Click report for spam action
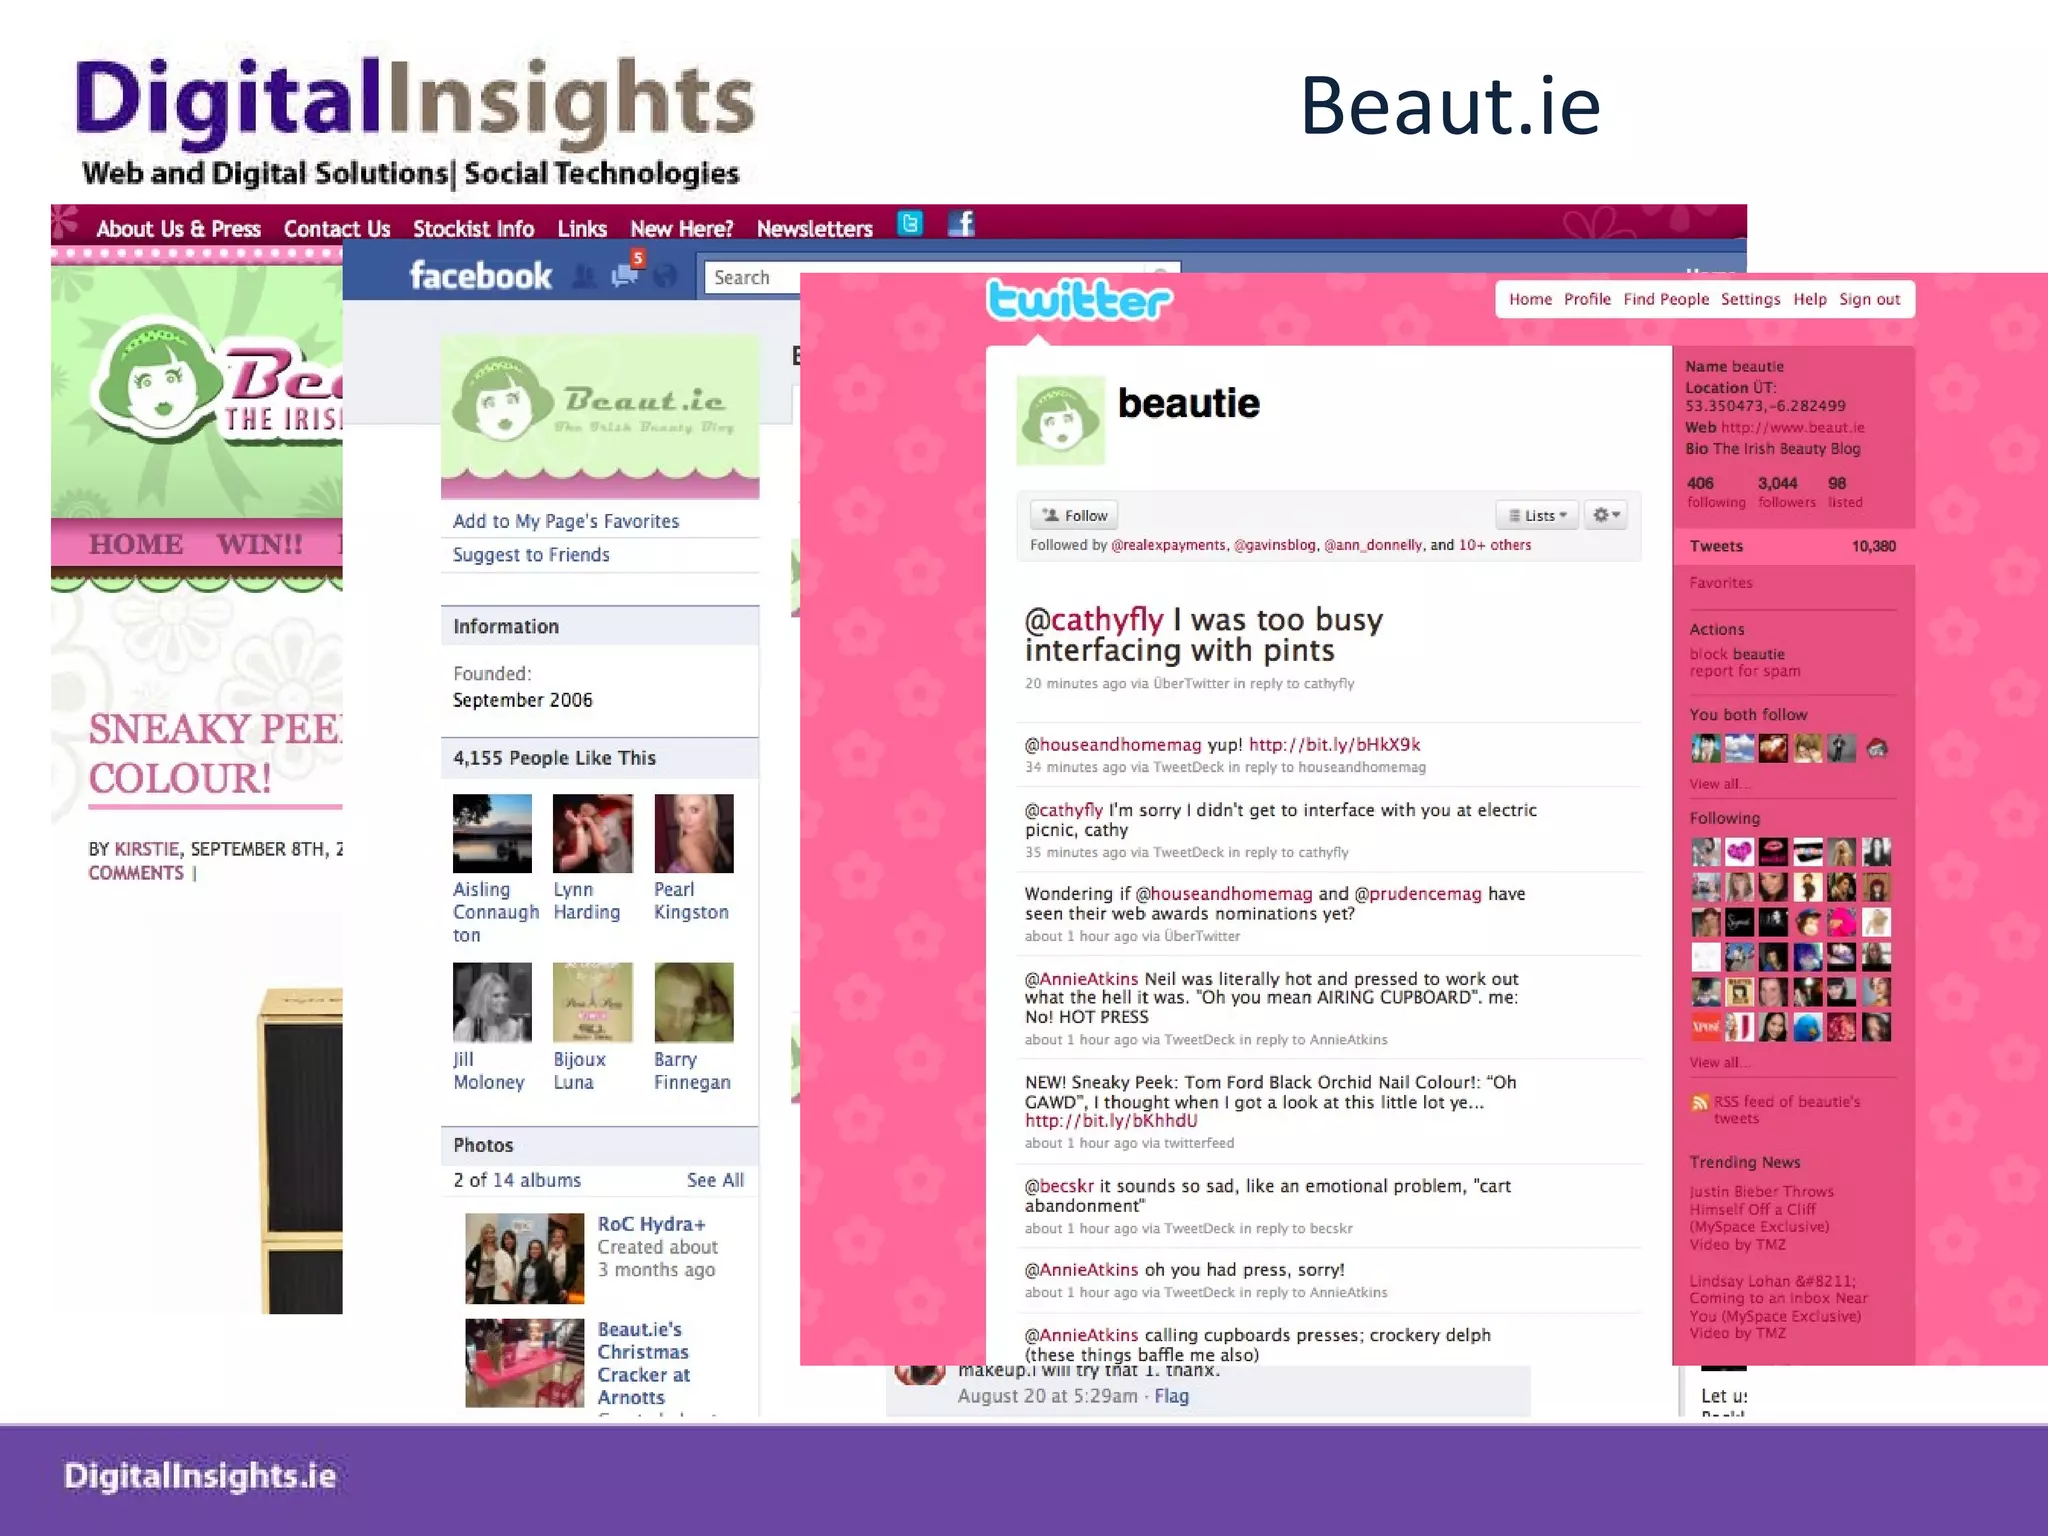 [1745, 671]
